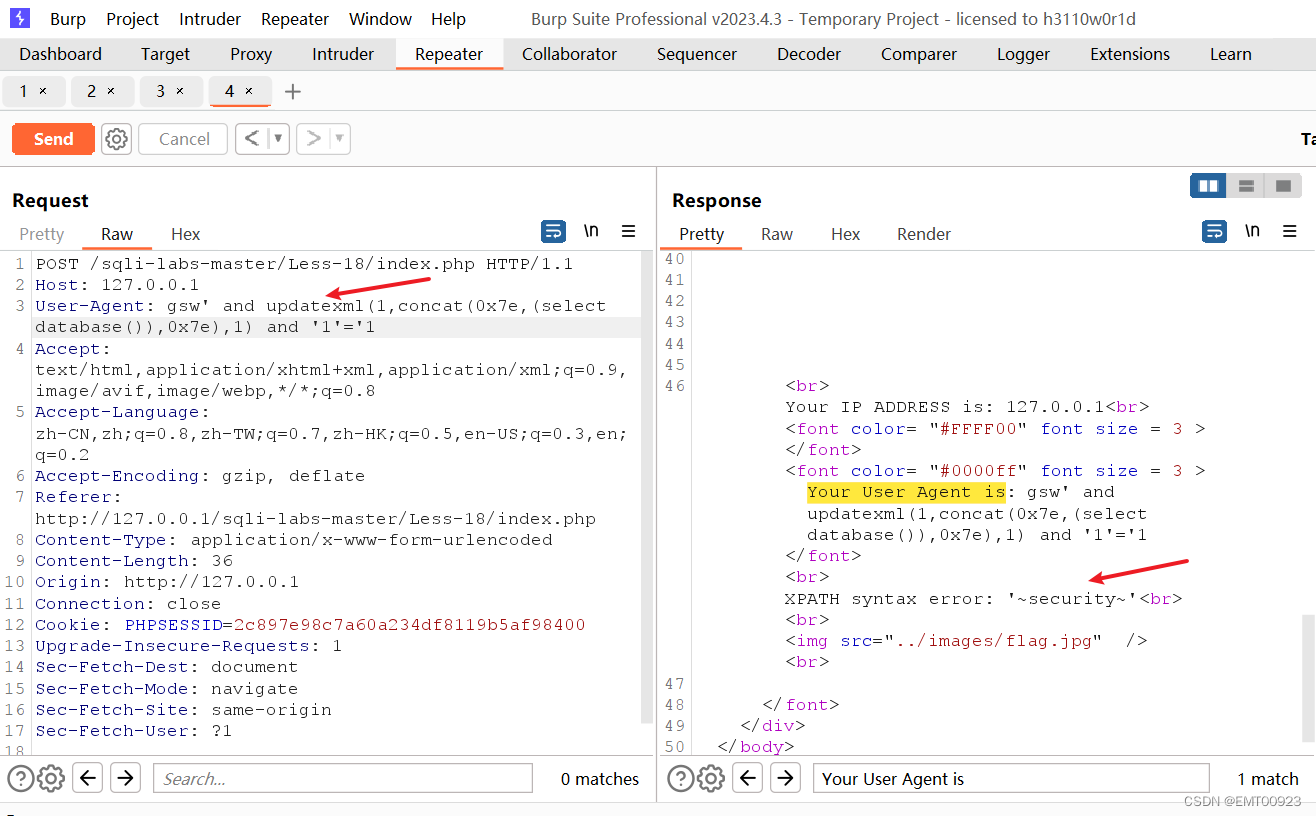Open the Window menu
1316x816 pixels.
click(380, 19)
